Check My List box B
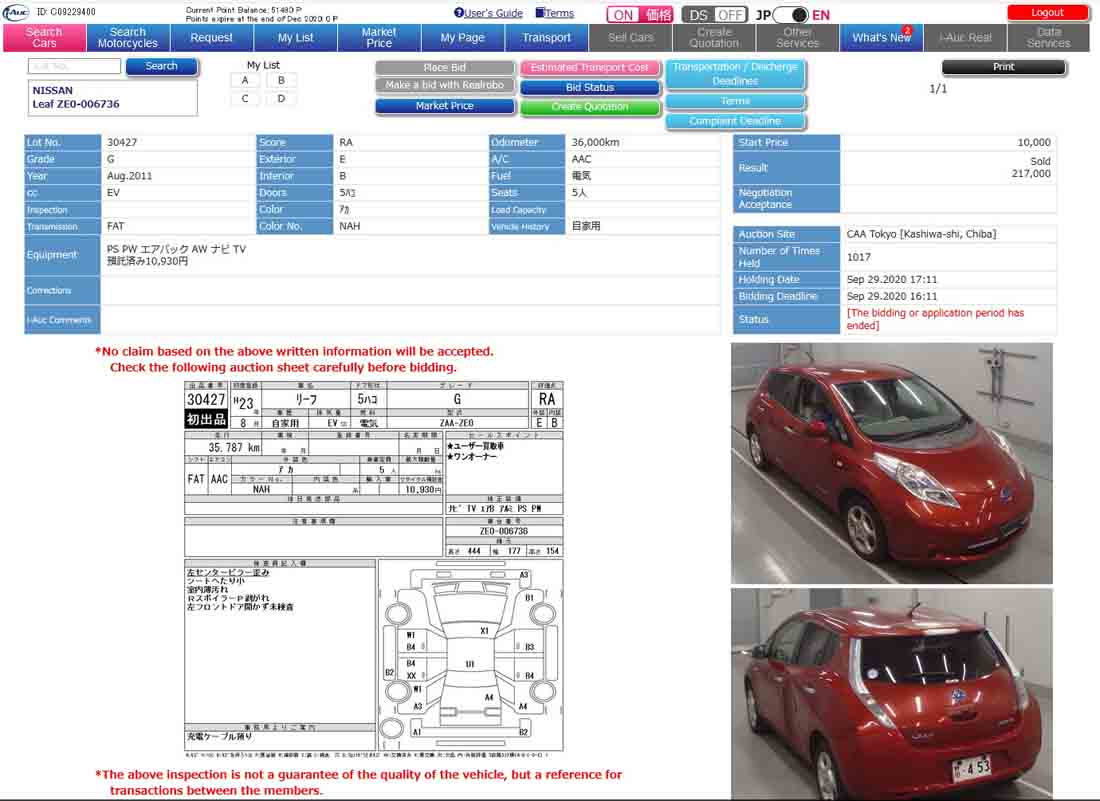The image size is (1100, 801). click(x=281, y=80)
